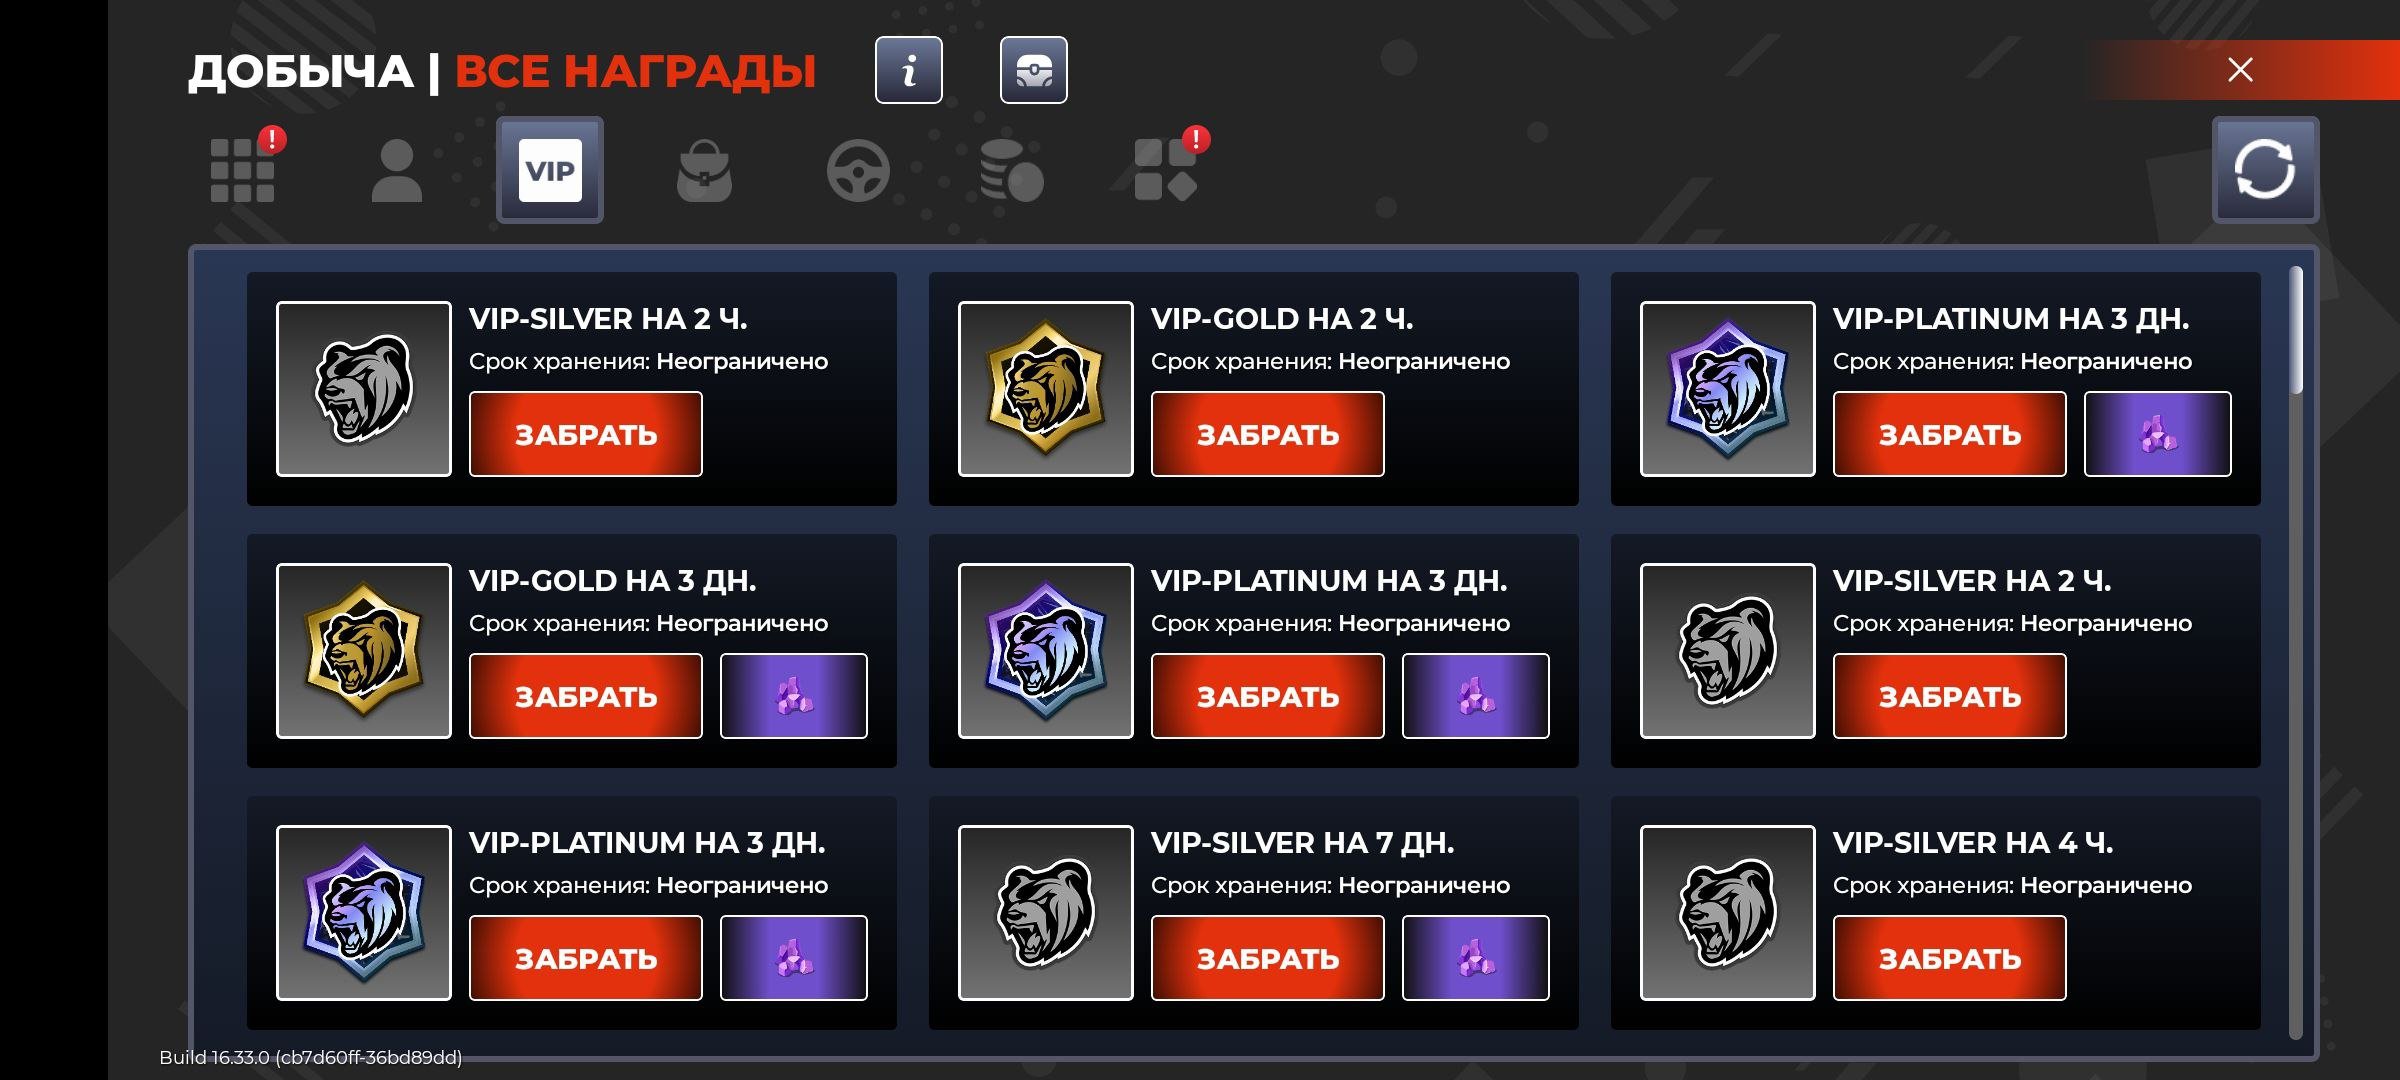Select the all-categories grid tab
This screenshot has height=1080, width=2400.
click(x=243, y=169)
